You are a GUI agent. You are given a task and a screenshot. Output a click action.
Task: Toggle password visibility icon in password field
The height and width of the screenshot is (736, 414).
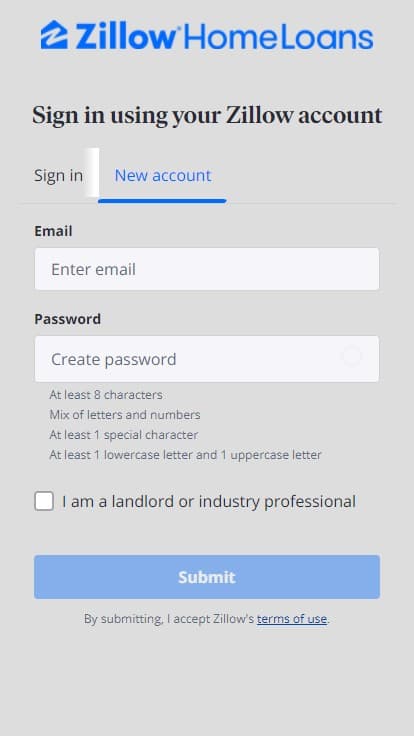(352, 357)
